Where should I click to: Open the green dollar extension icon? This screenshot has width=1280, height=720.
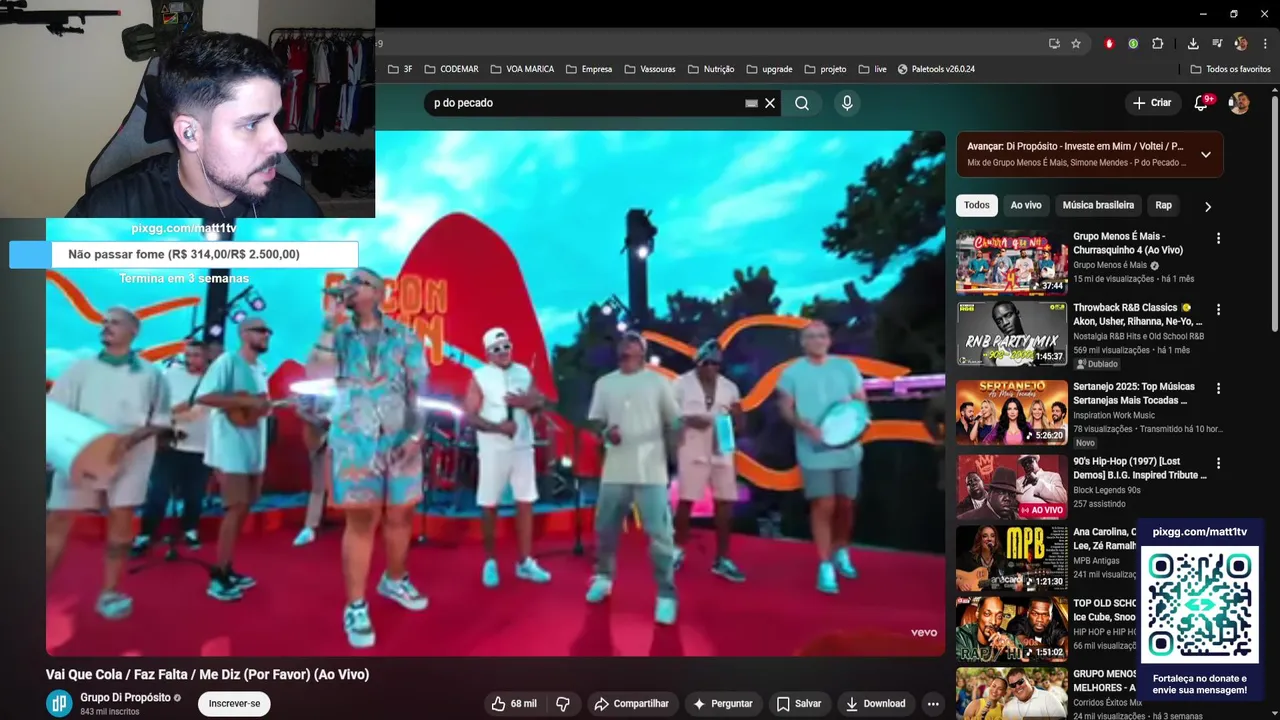point(1133,44)
